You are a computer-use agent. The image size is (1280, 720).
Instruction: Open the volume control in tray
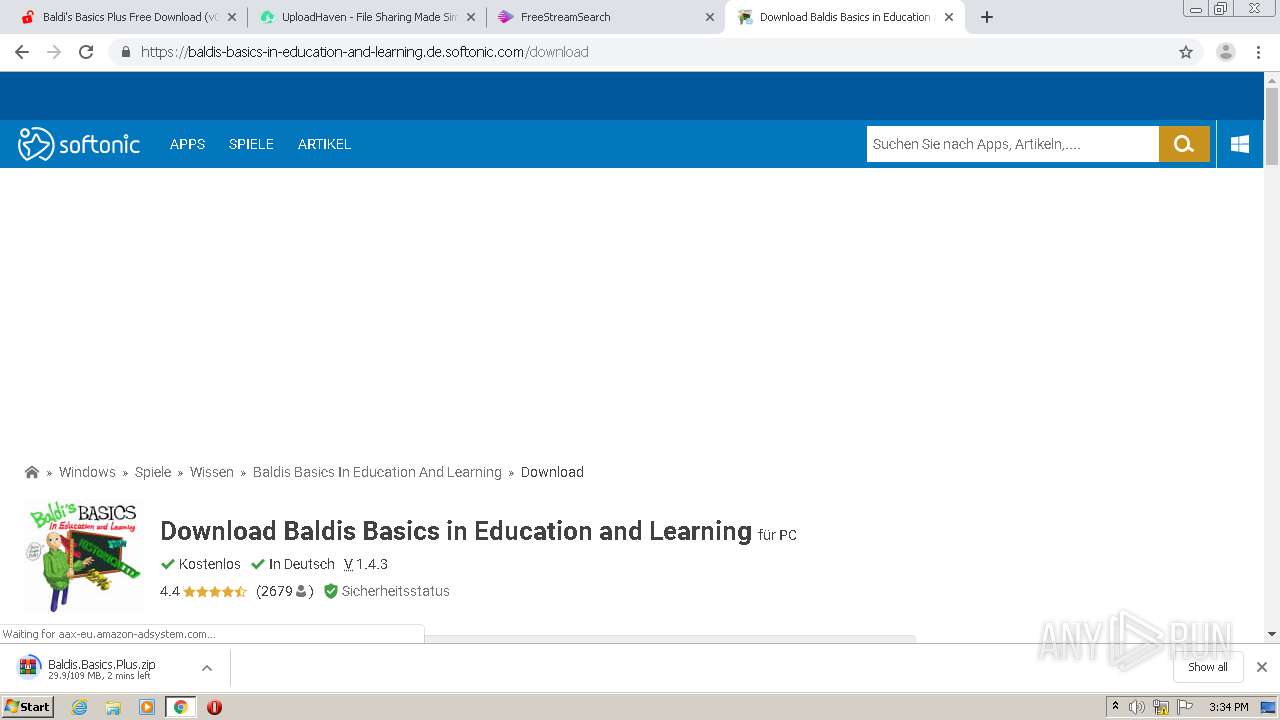tap(1137, 707)
